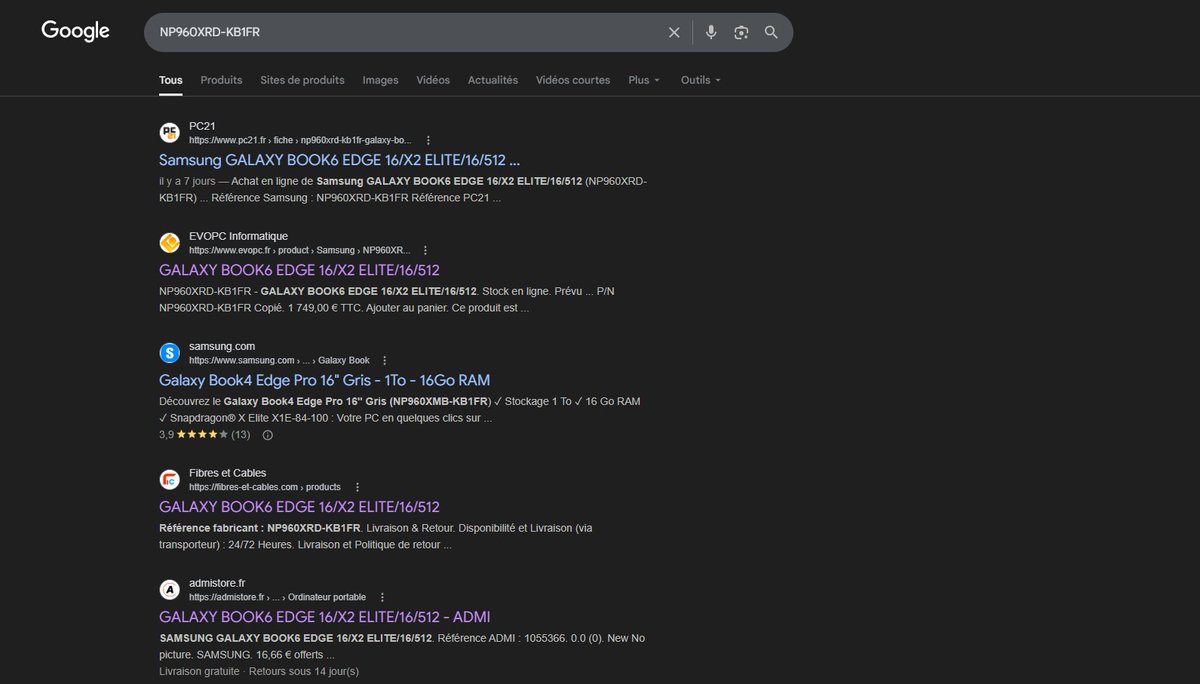Click the PC21 site name
This screenshot has width=1200, height=684.
pos(202,126)
